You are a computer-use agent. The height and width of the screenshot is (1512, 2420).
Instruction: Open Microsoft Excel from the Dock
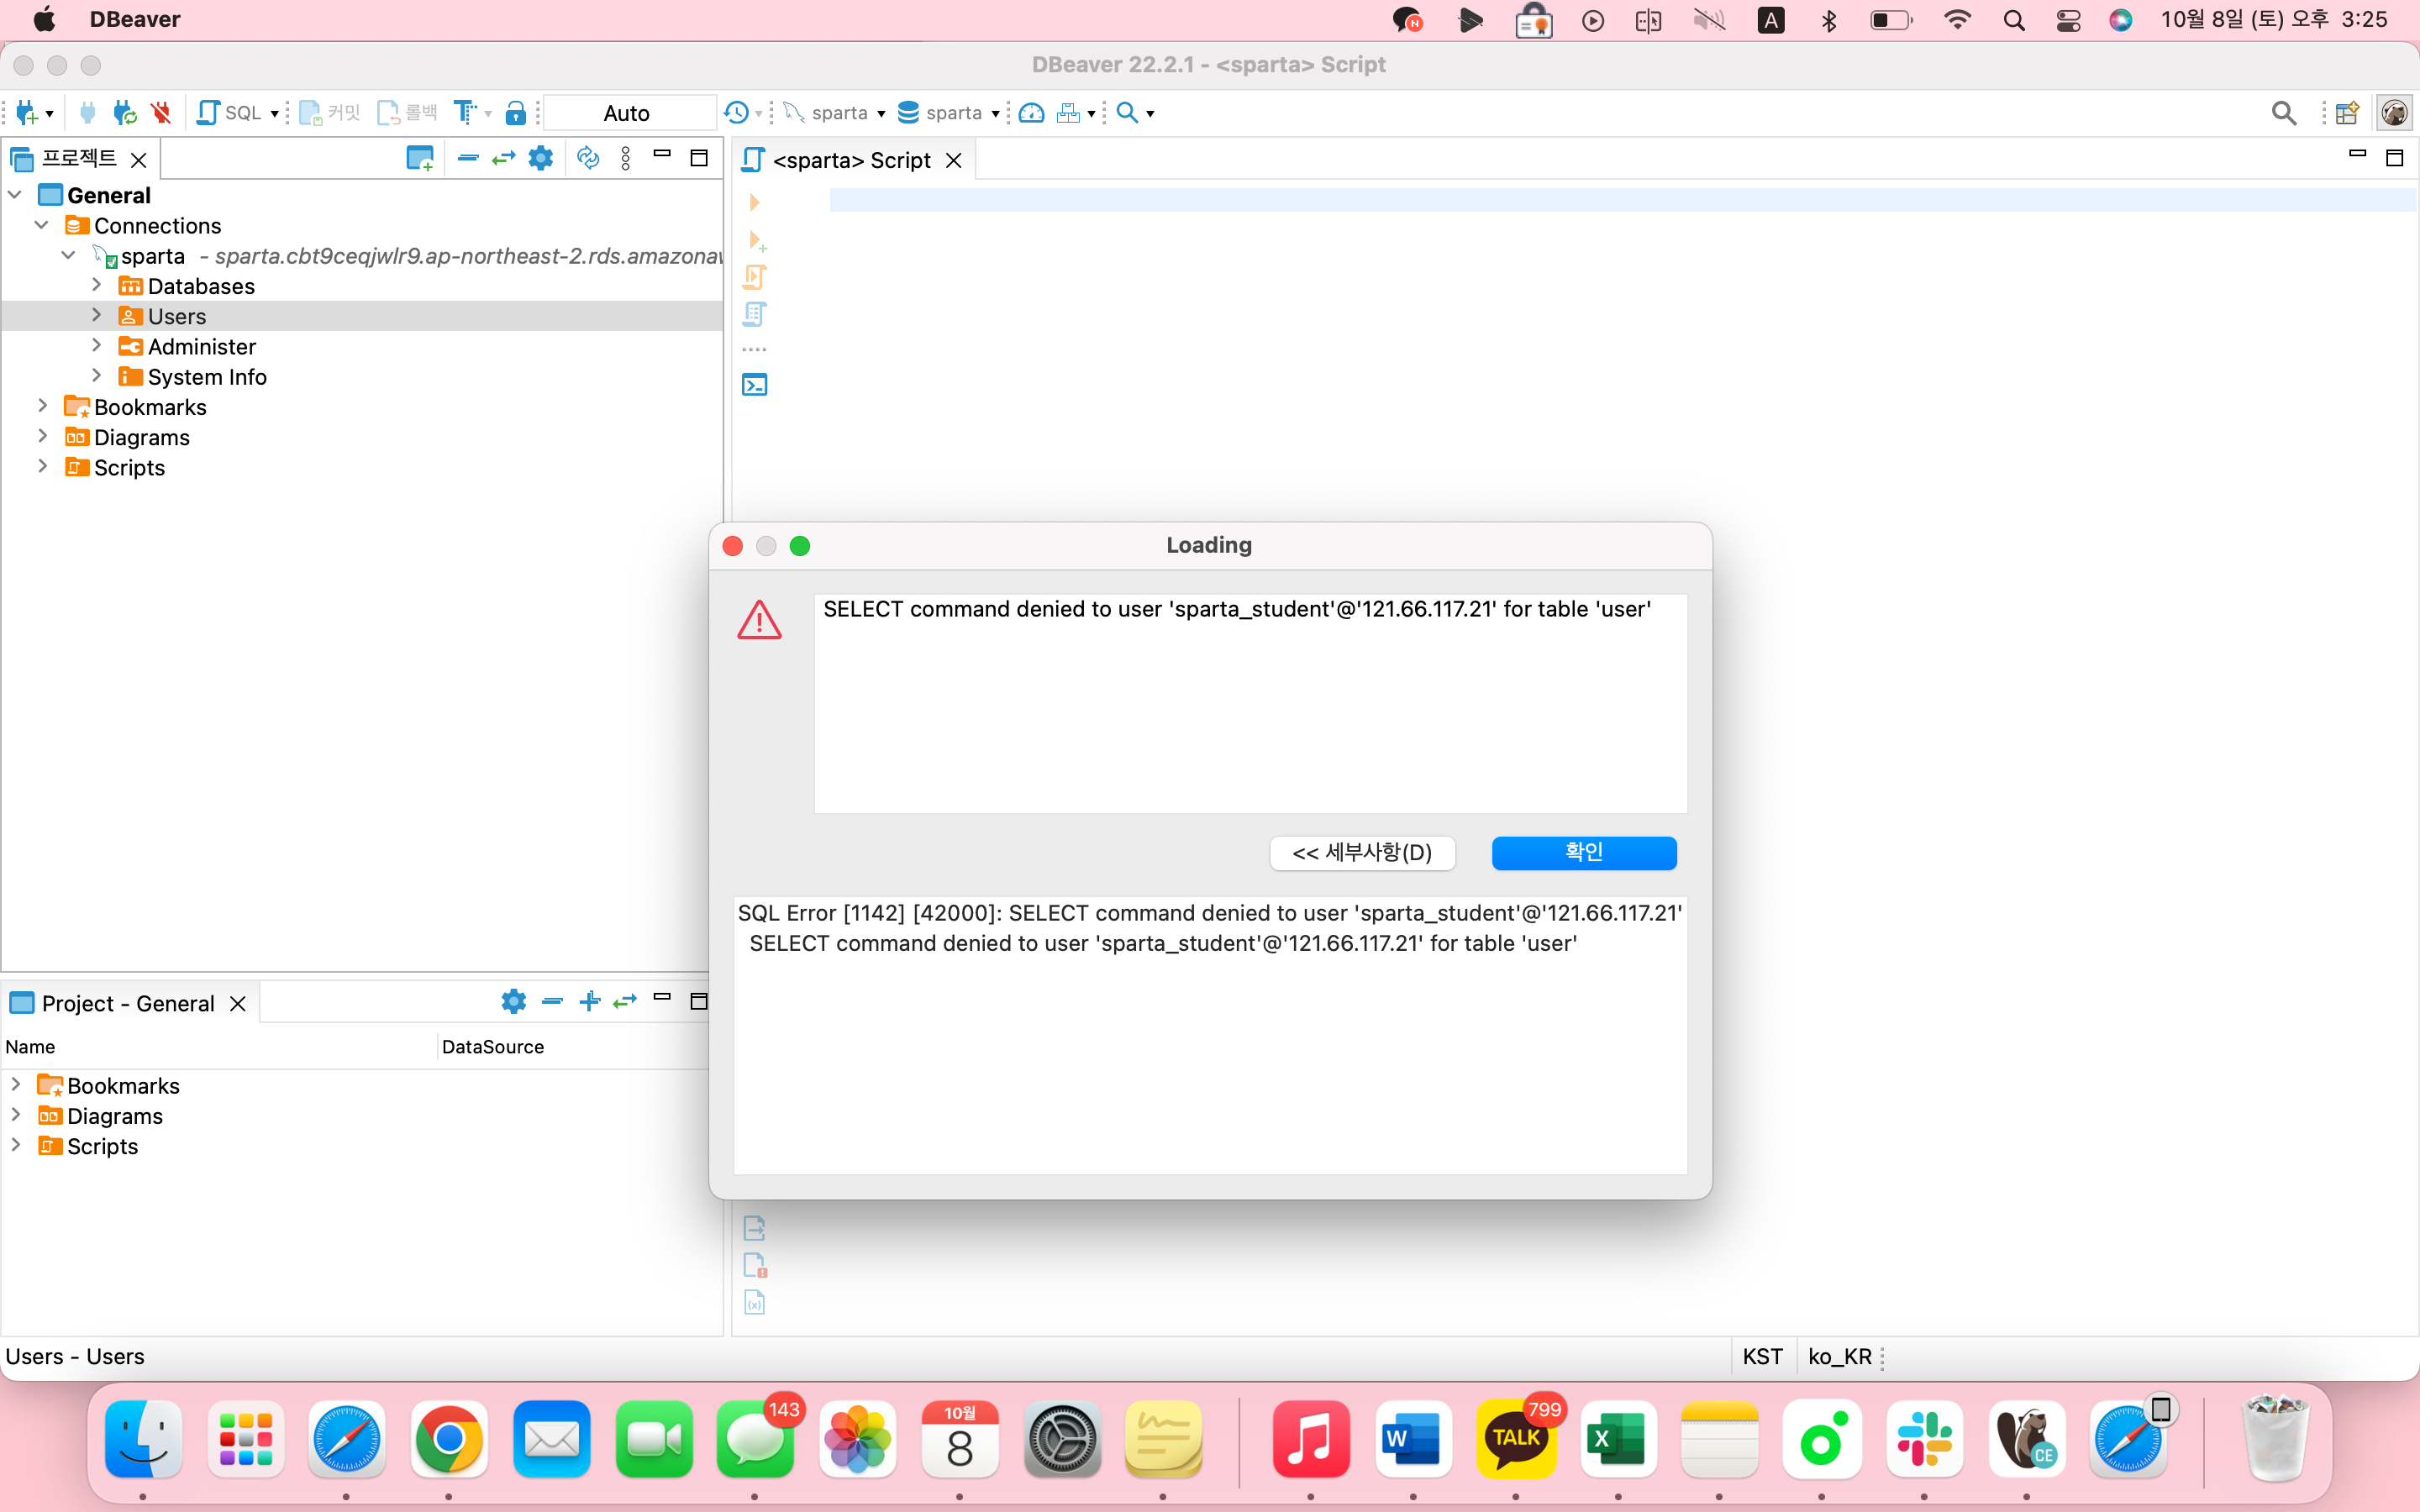[1618, 1440]
